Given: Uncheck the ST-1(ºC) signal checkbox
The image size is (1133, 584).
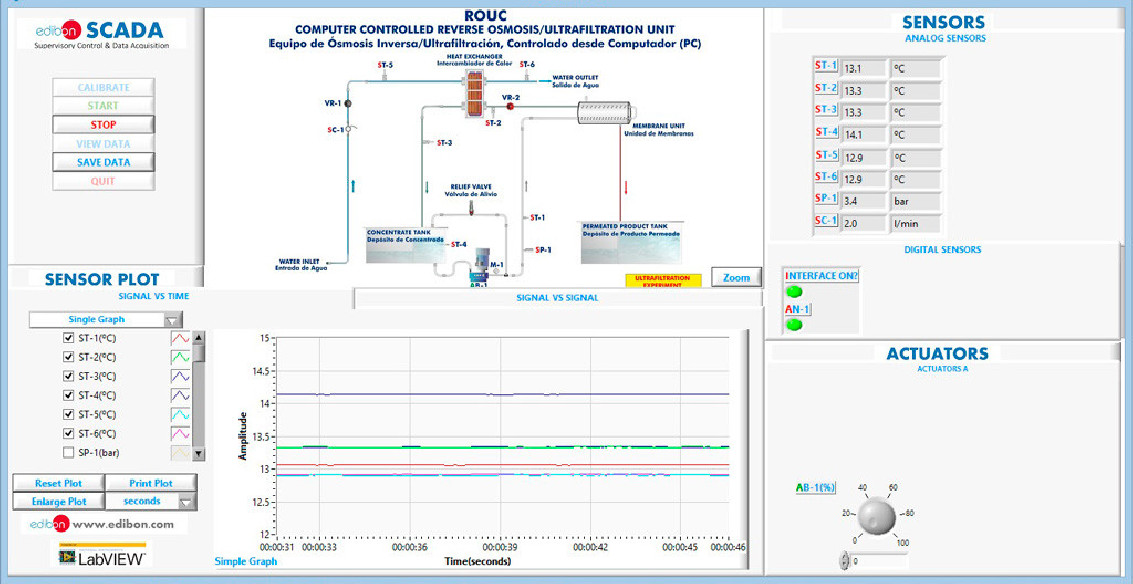Looking at the screenshot, I should pos(69,338).
